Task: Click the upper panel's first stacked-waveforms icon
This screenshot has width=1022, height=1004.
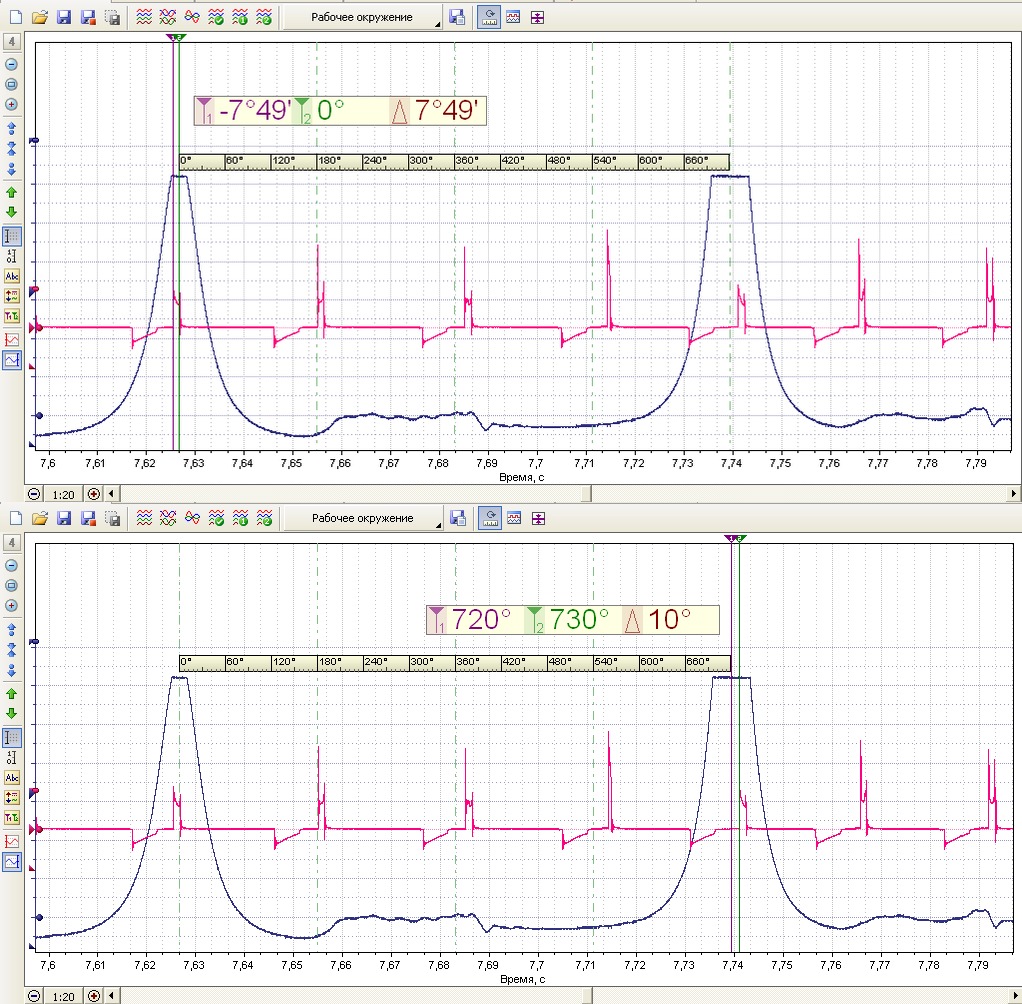Action: (x=144, y=18)
